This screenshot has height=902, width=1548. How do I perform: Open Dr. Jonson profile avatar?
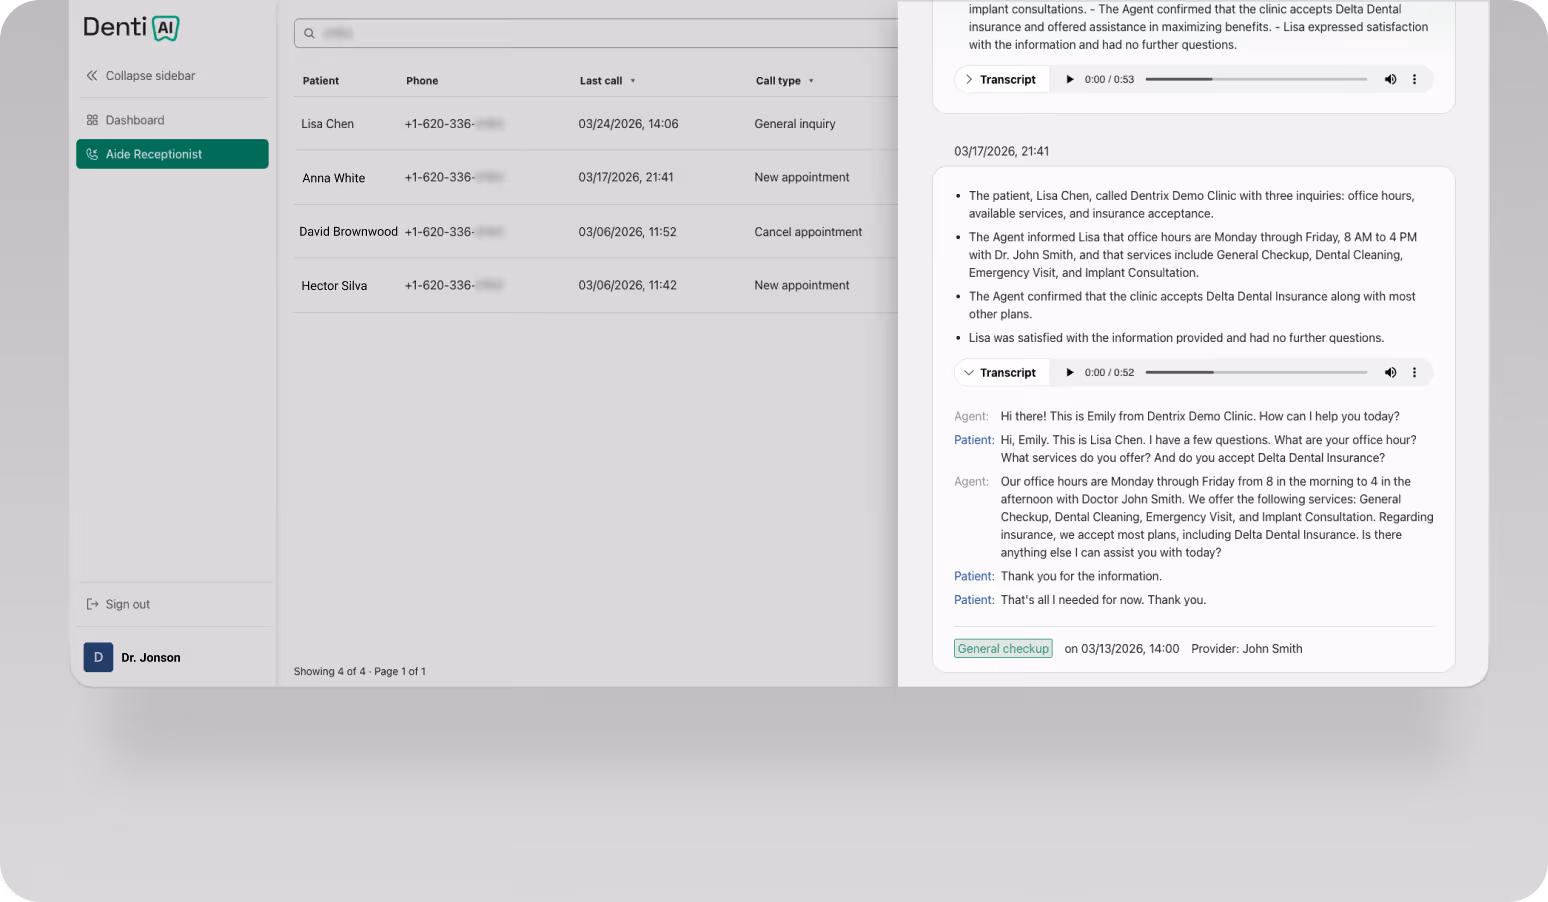(x=98, y=657)
